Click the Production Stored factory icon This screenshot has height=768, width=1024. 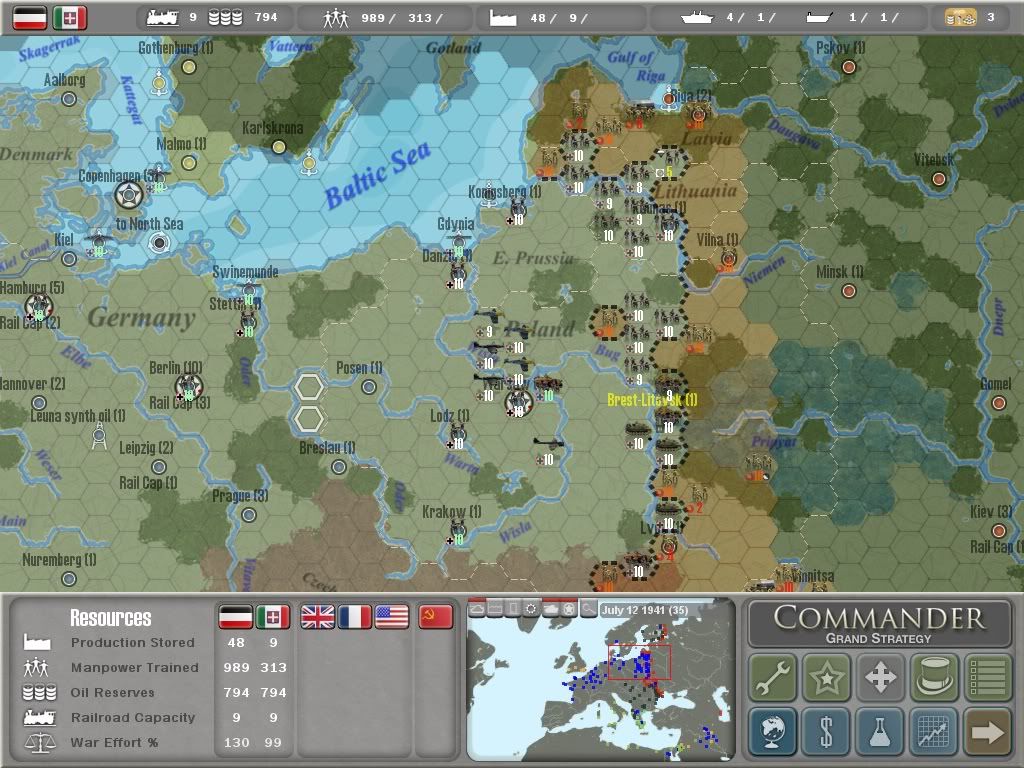[x=37, y=642]
